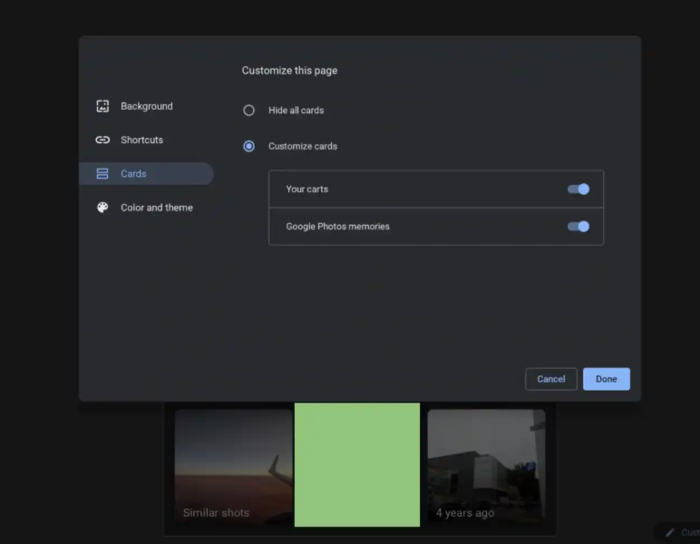Click the Shortcuts chain-link icon
This screenshot has width=700, height=544.
point(102,140)
